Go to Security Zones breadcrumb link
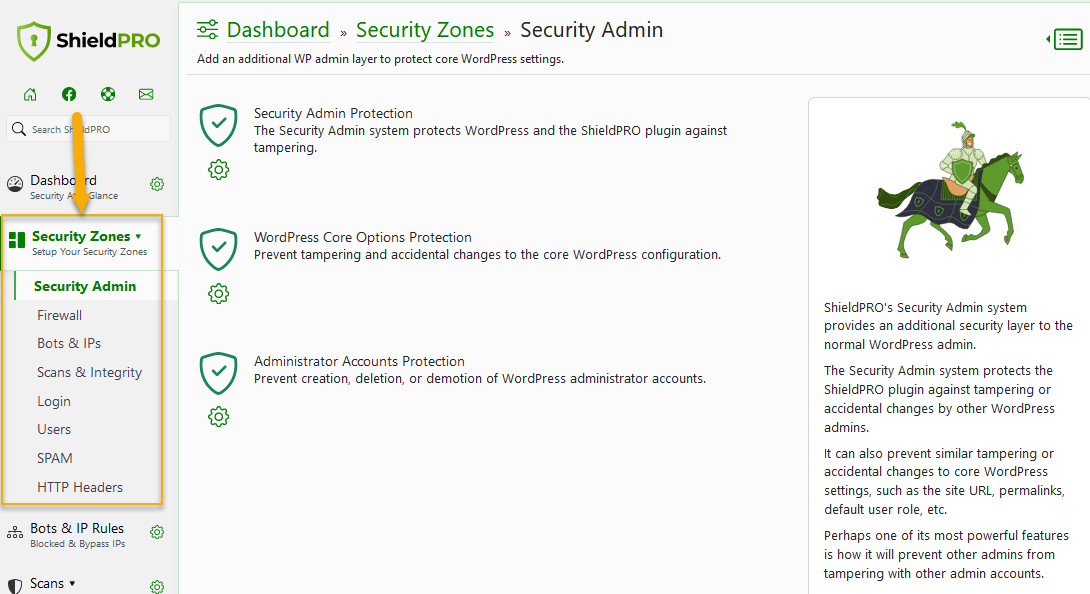The width and height of the screenshot is (1090, 594). pos(425,30)
